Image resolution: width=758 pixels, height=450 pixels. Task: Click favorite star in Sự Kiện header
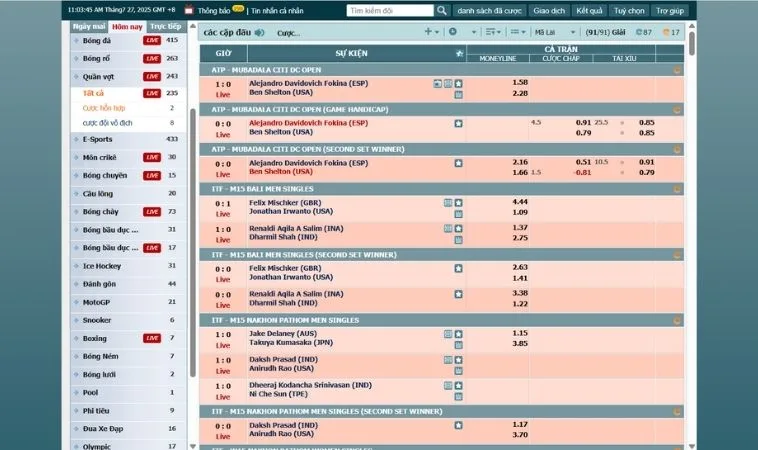[x=458, y=52]
